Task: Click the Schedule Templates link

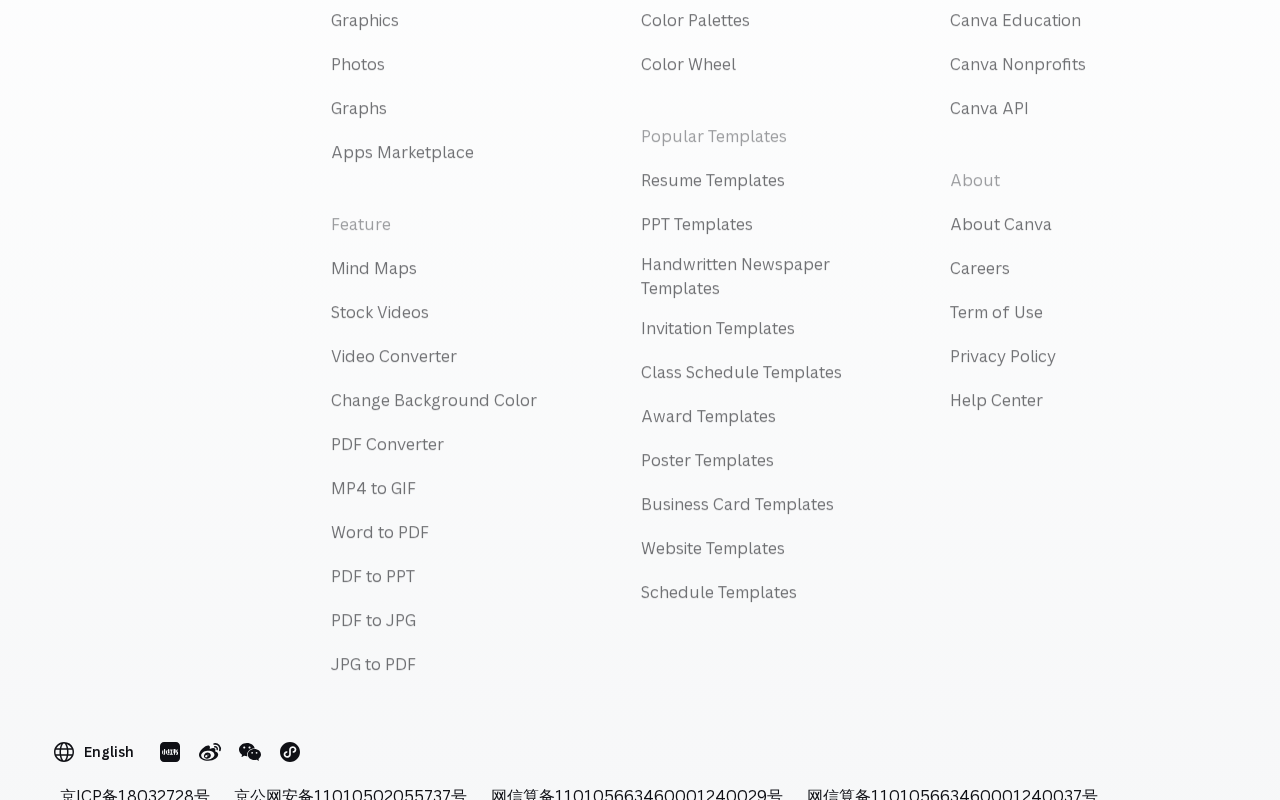Action: coord(719,592)
